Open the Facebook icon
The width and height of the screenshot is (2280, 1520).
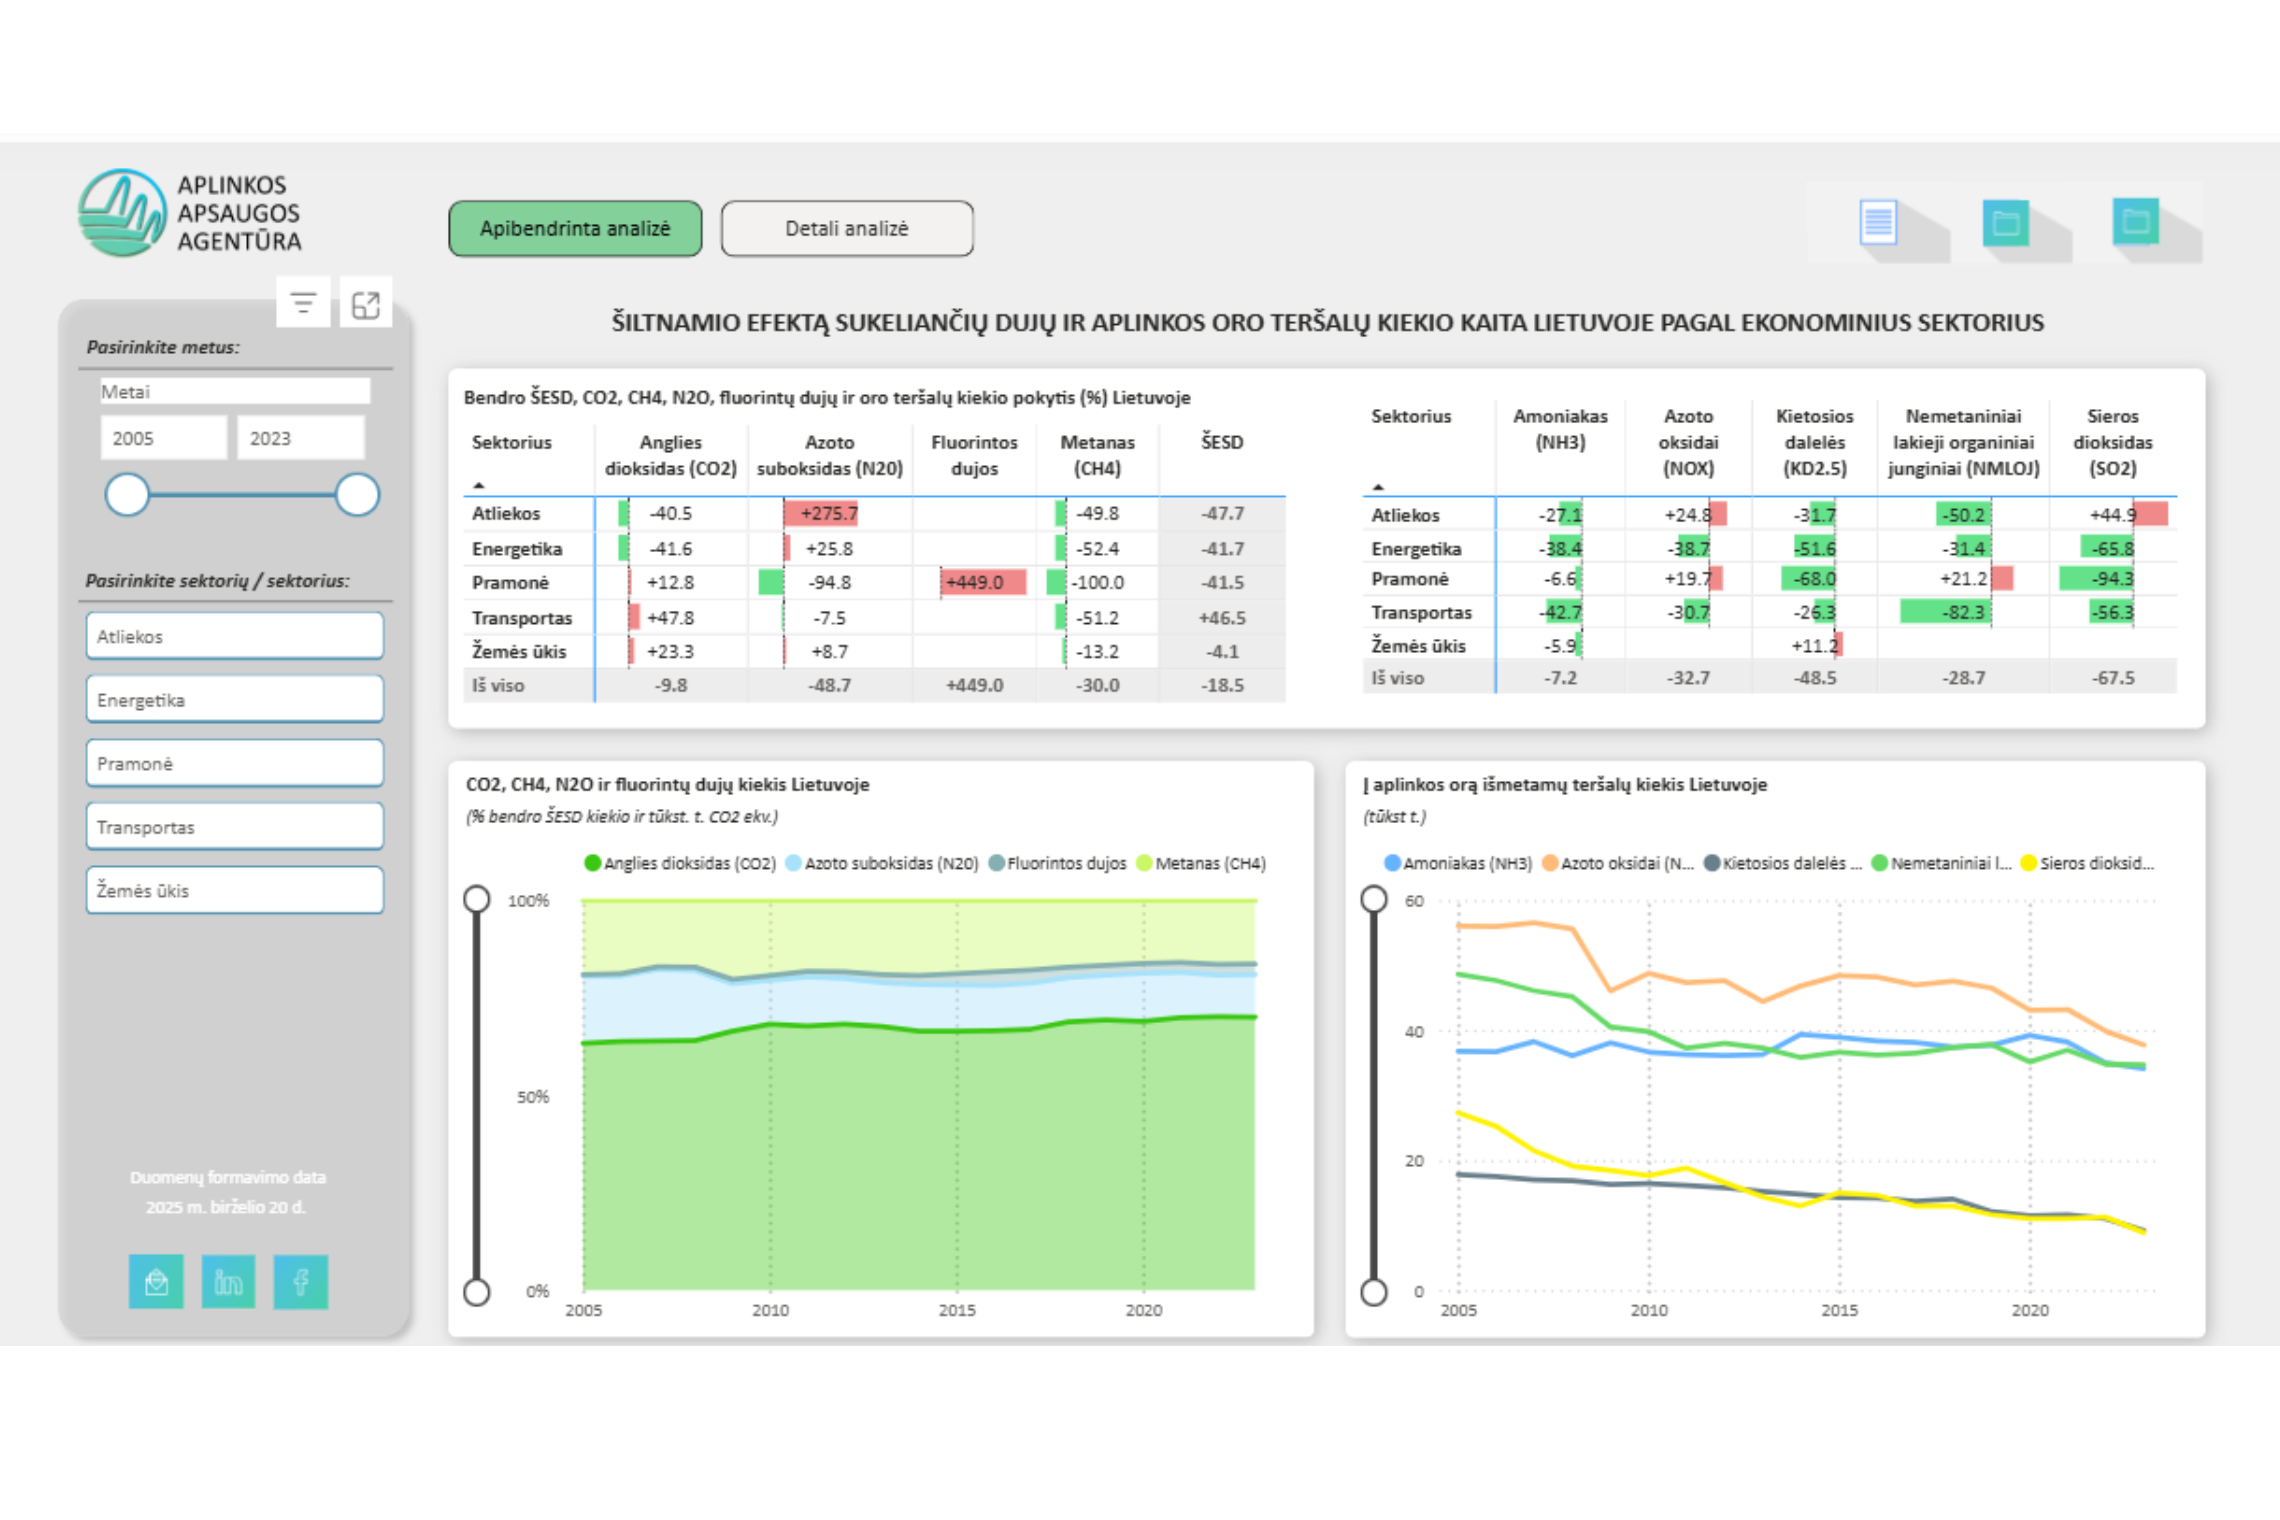point(300,1281)
